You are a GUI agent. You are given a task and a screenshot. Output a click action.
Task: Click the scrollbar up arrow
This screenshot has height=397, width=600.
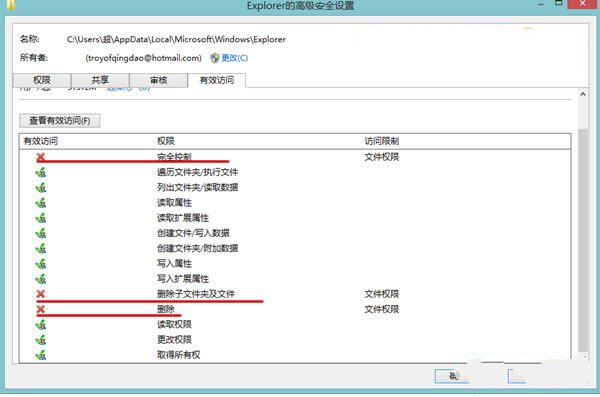click(582, 94)
